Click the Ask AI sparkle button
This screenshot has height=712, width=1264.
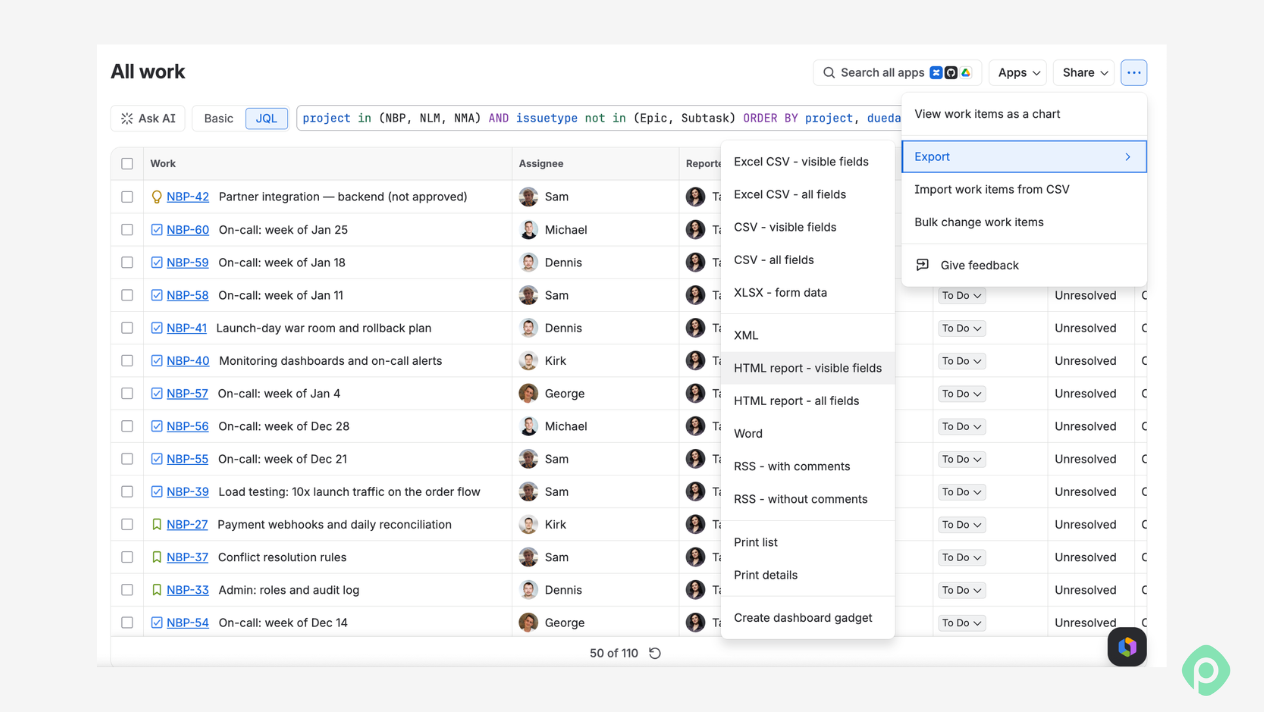(148, 118)
